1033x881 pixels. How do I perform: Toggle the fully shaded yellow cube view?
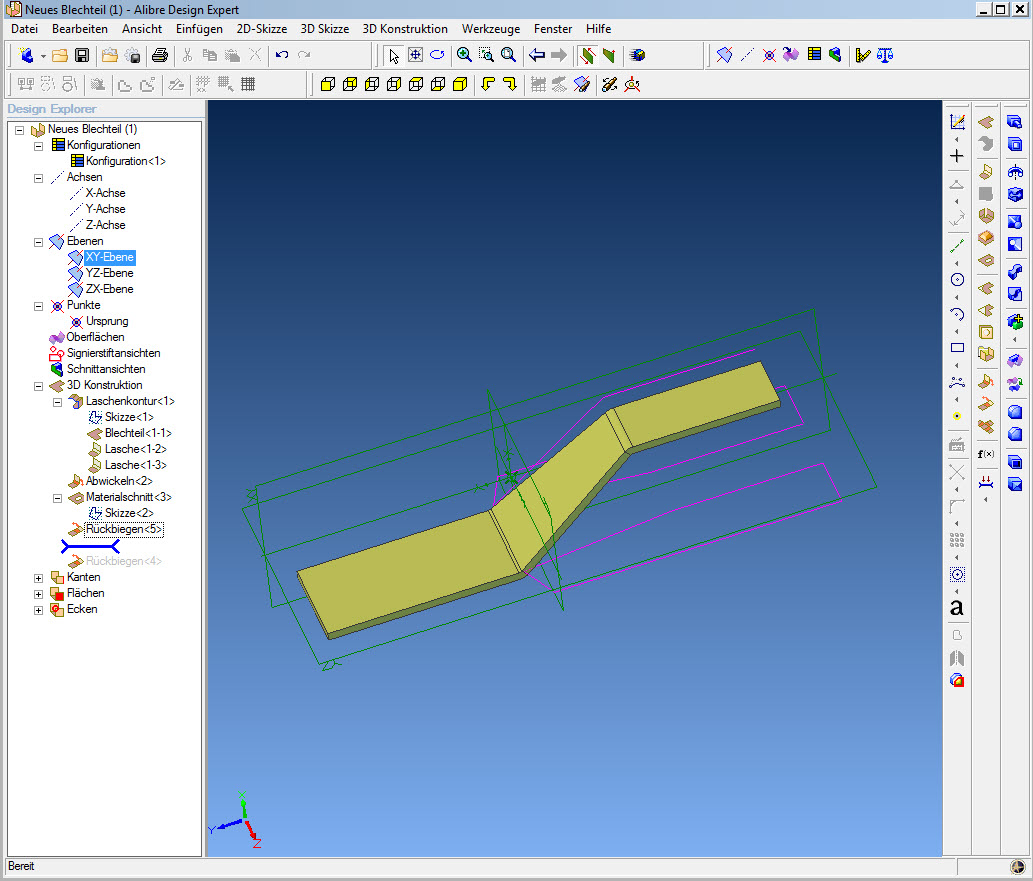tap(461, 84)
